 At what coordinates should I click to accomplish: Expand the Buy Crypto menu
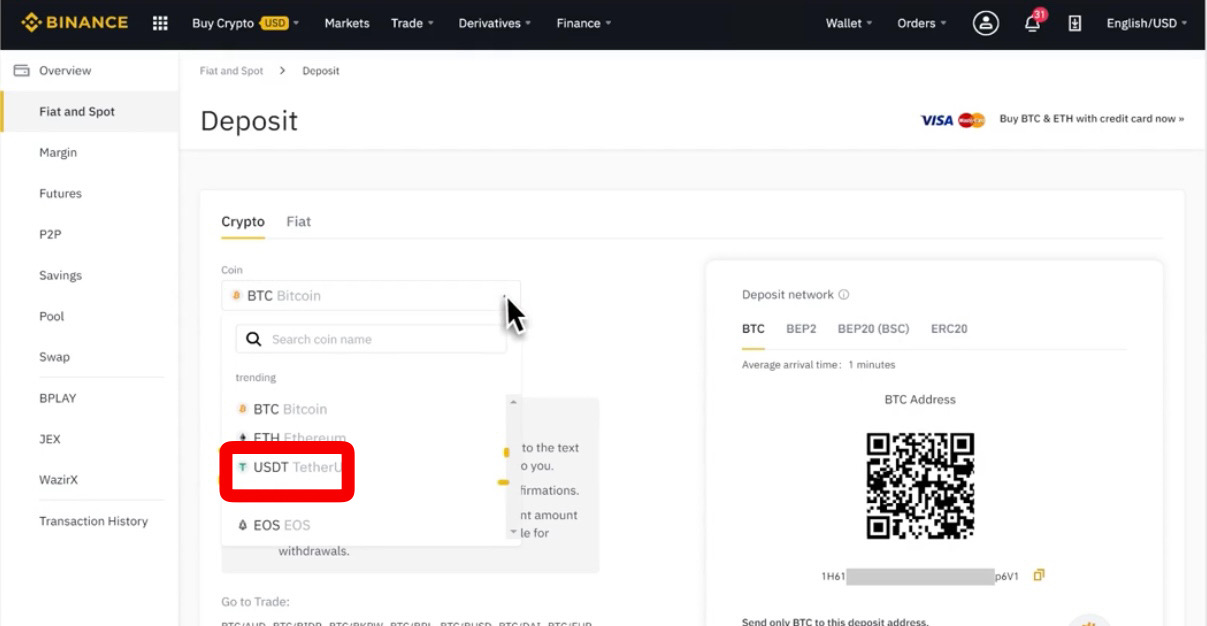(x=246, y=23)
